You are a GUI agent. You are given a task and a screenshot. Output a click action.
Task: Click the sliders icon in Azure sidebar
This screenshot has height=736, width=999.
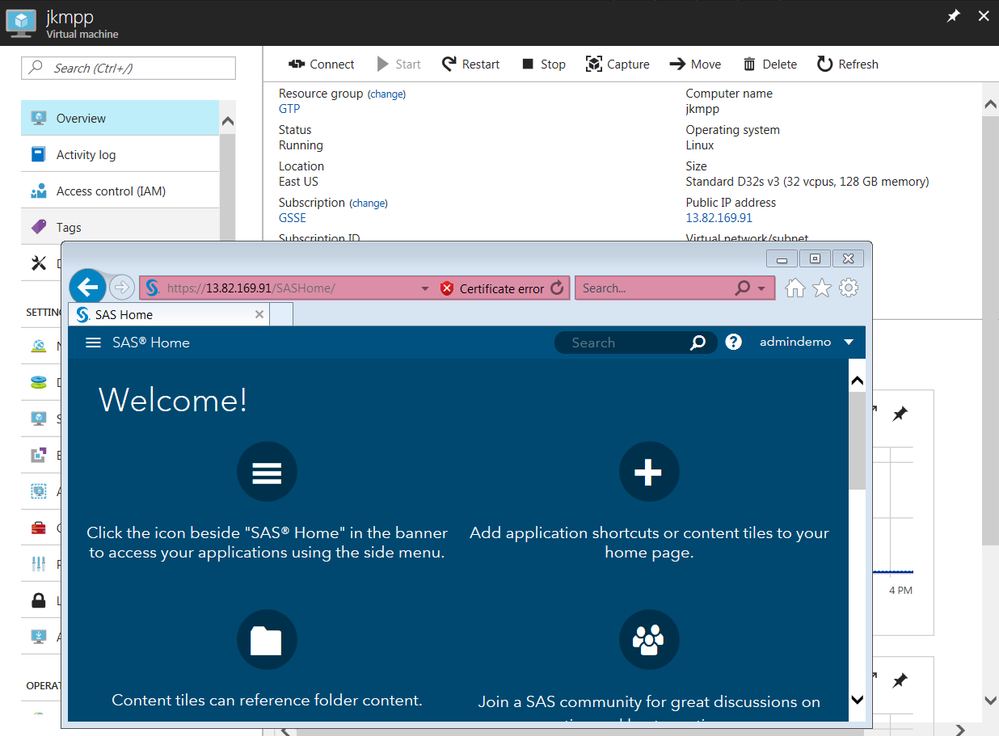tap(39, 564)
